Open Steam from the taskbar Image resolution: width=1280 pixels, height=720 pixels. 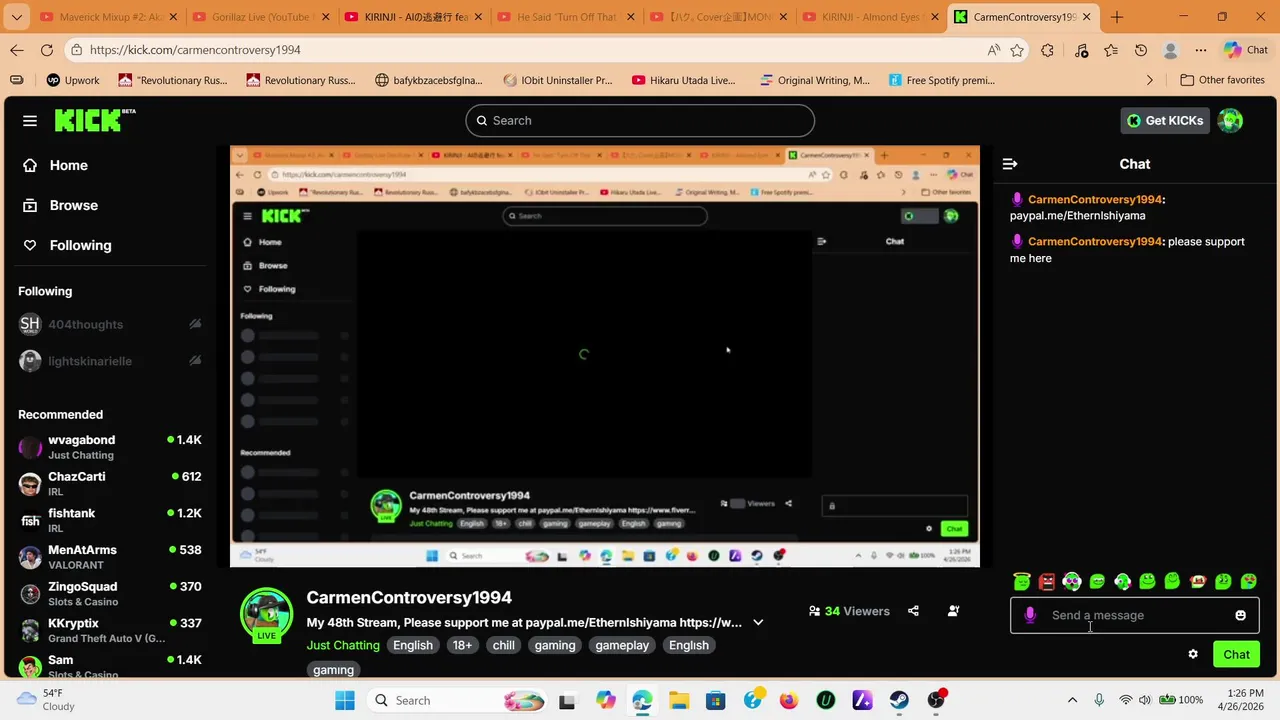click(x=899, y=700)
